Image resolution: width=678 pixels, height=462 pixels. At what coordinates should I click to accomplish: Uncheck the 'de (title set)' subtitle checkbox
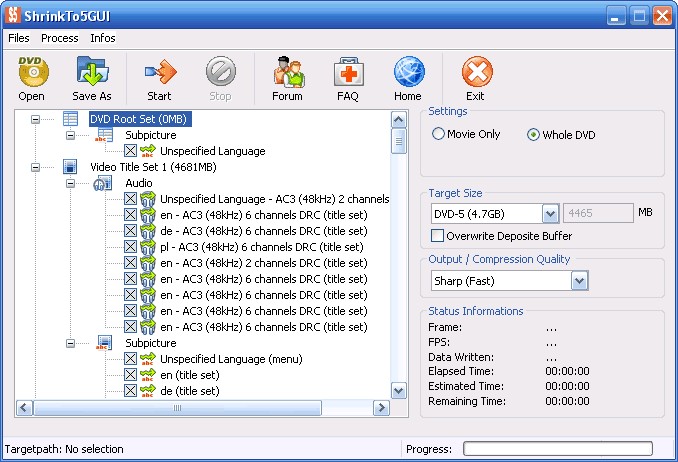tap(130, 391)
